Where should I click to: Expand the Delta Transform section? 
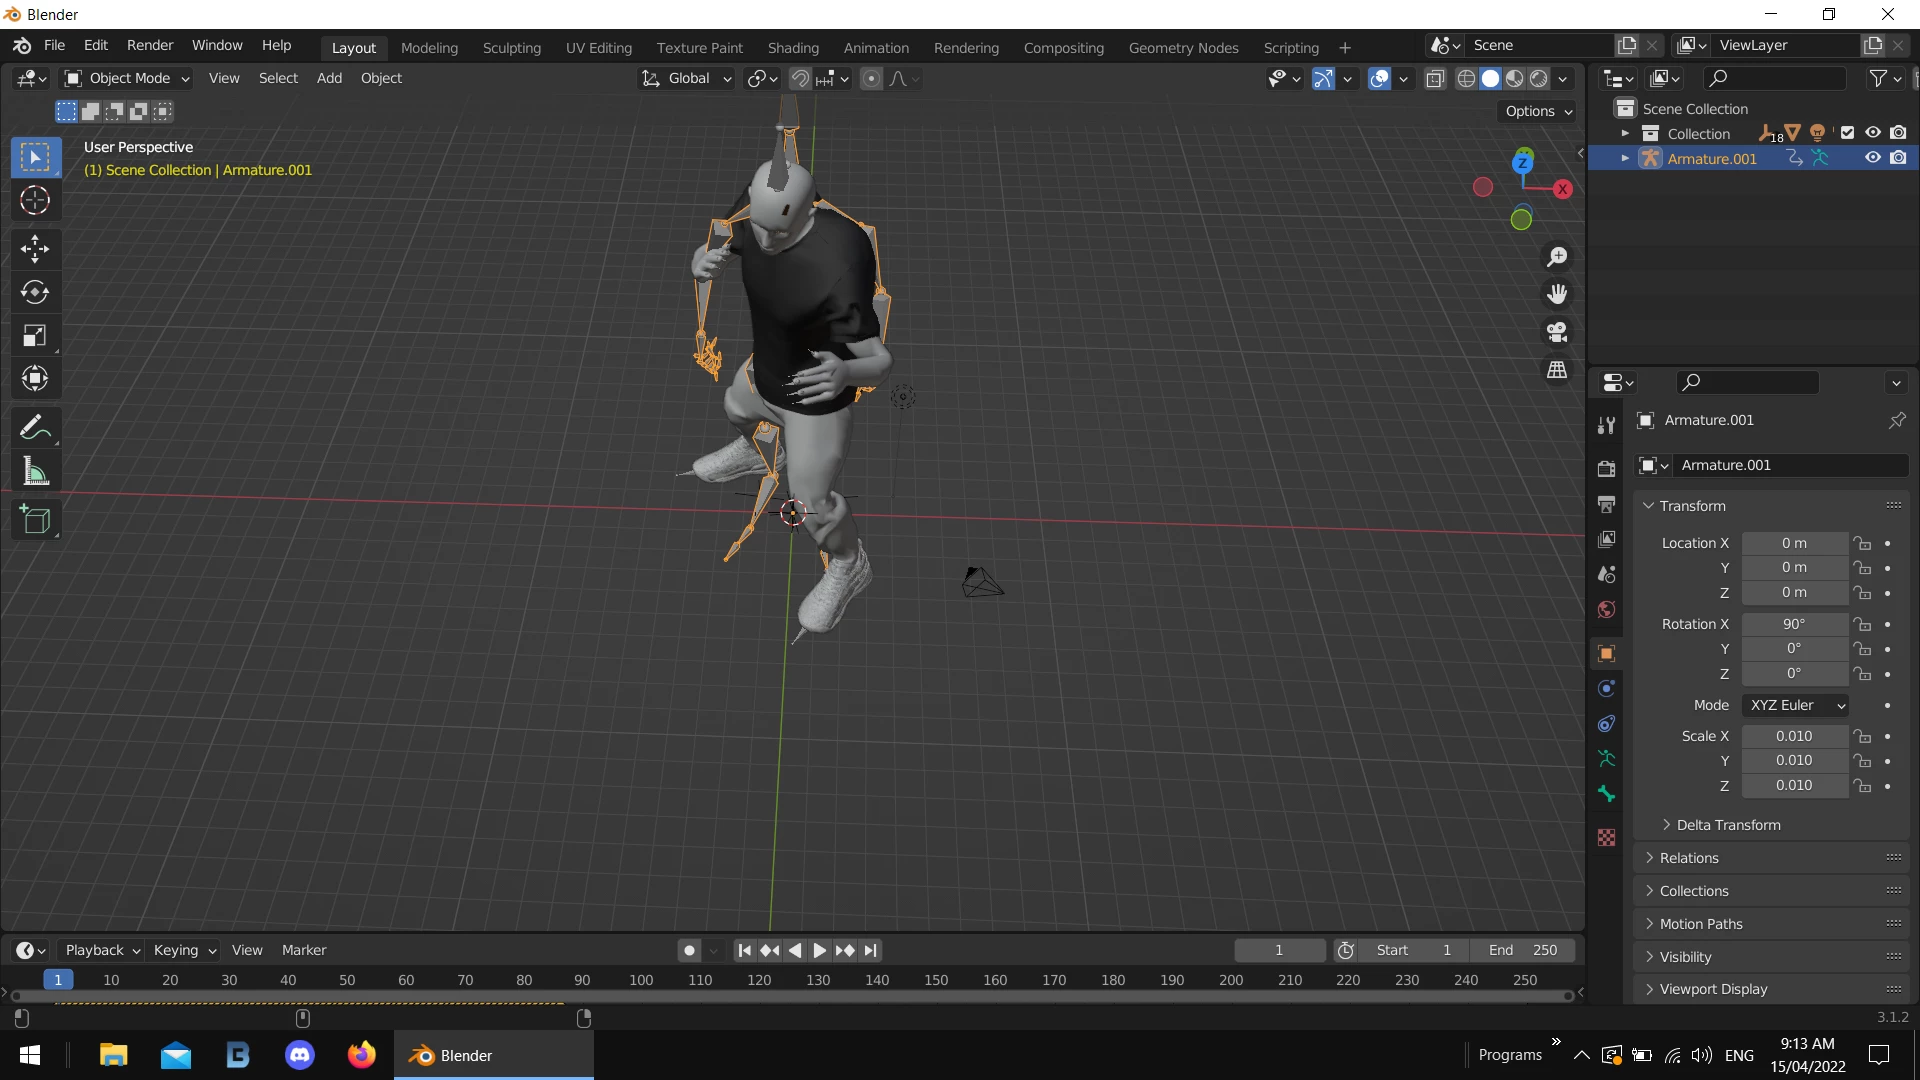click(x=1728, y=825)
